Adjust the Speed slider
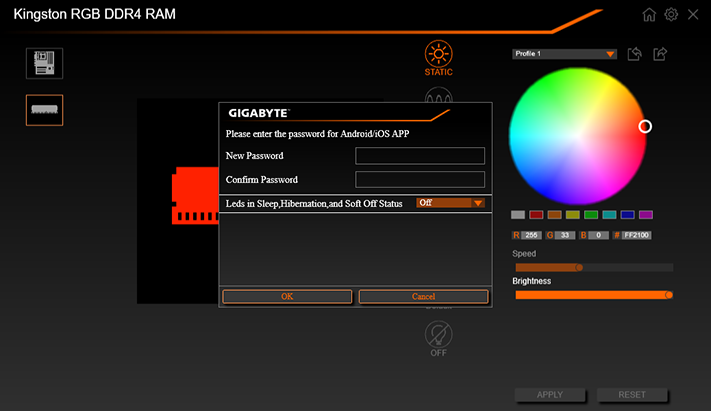Image resolution: width=711 pixels, height=411 pixels. point(594,268)
